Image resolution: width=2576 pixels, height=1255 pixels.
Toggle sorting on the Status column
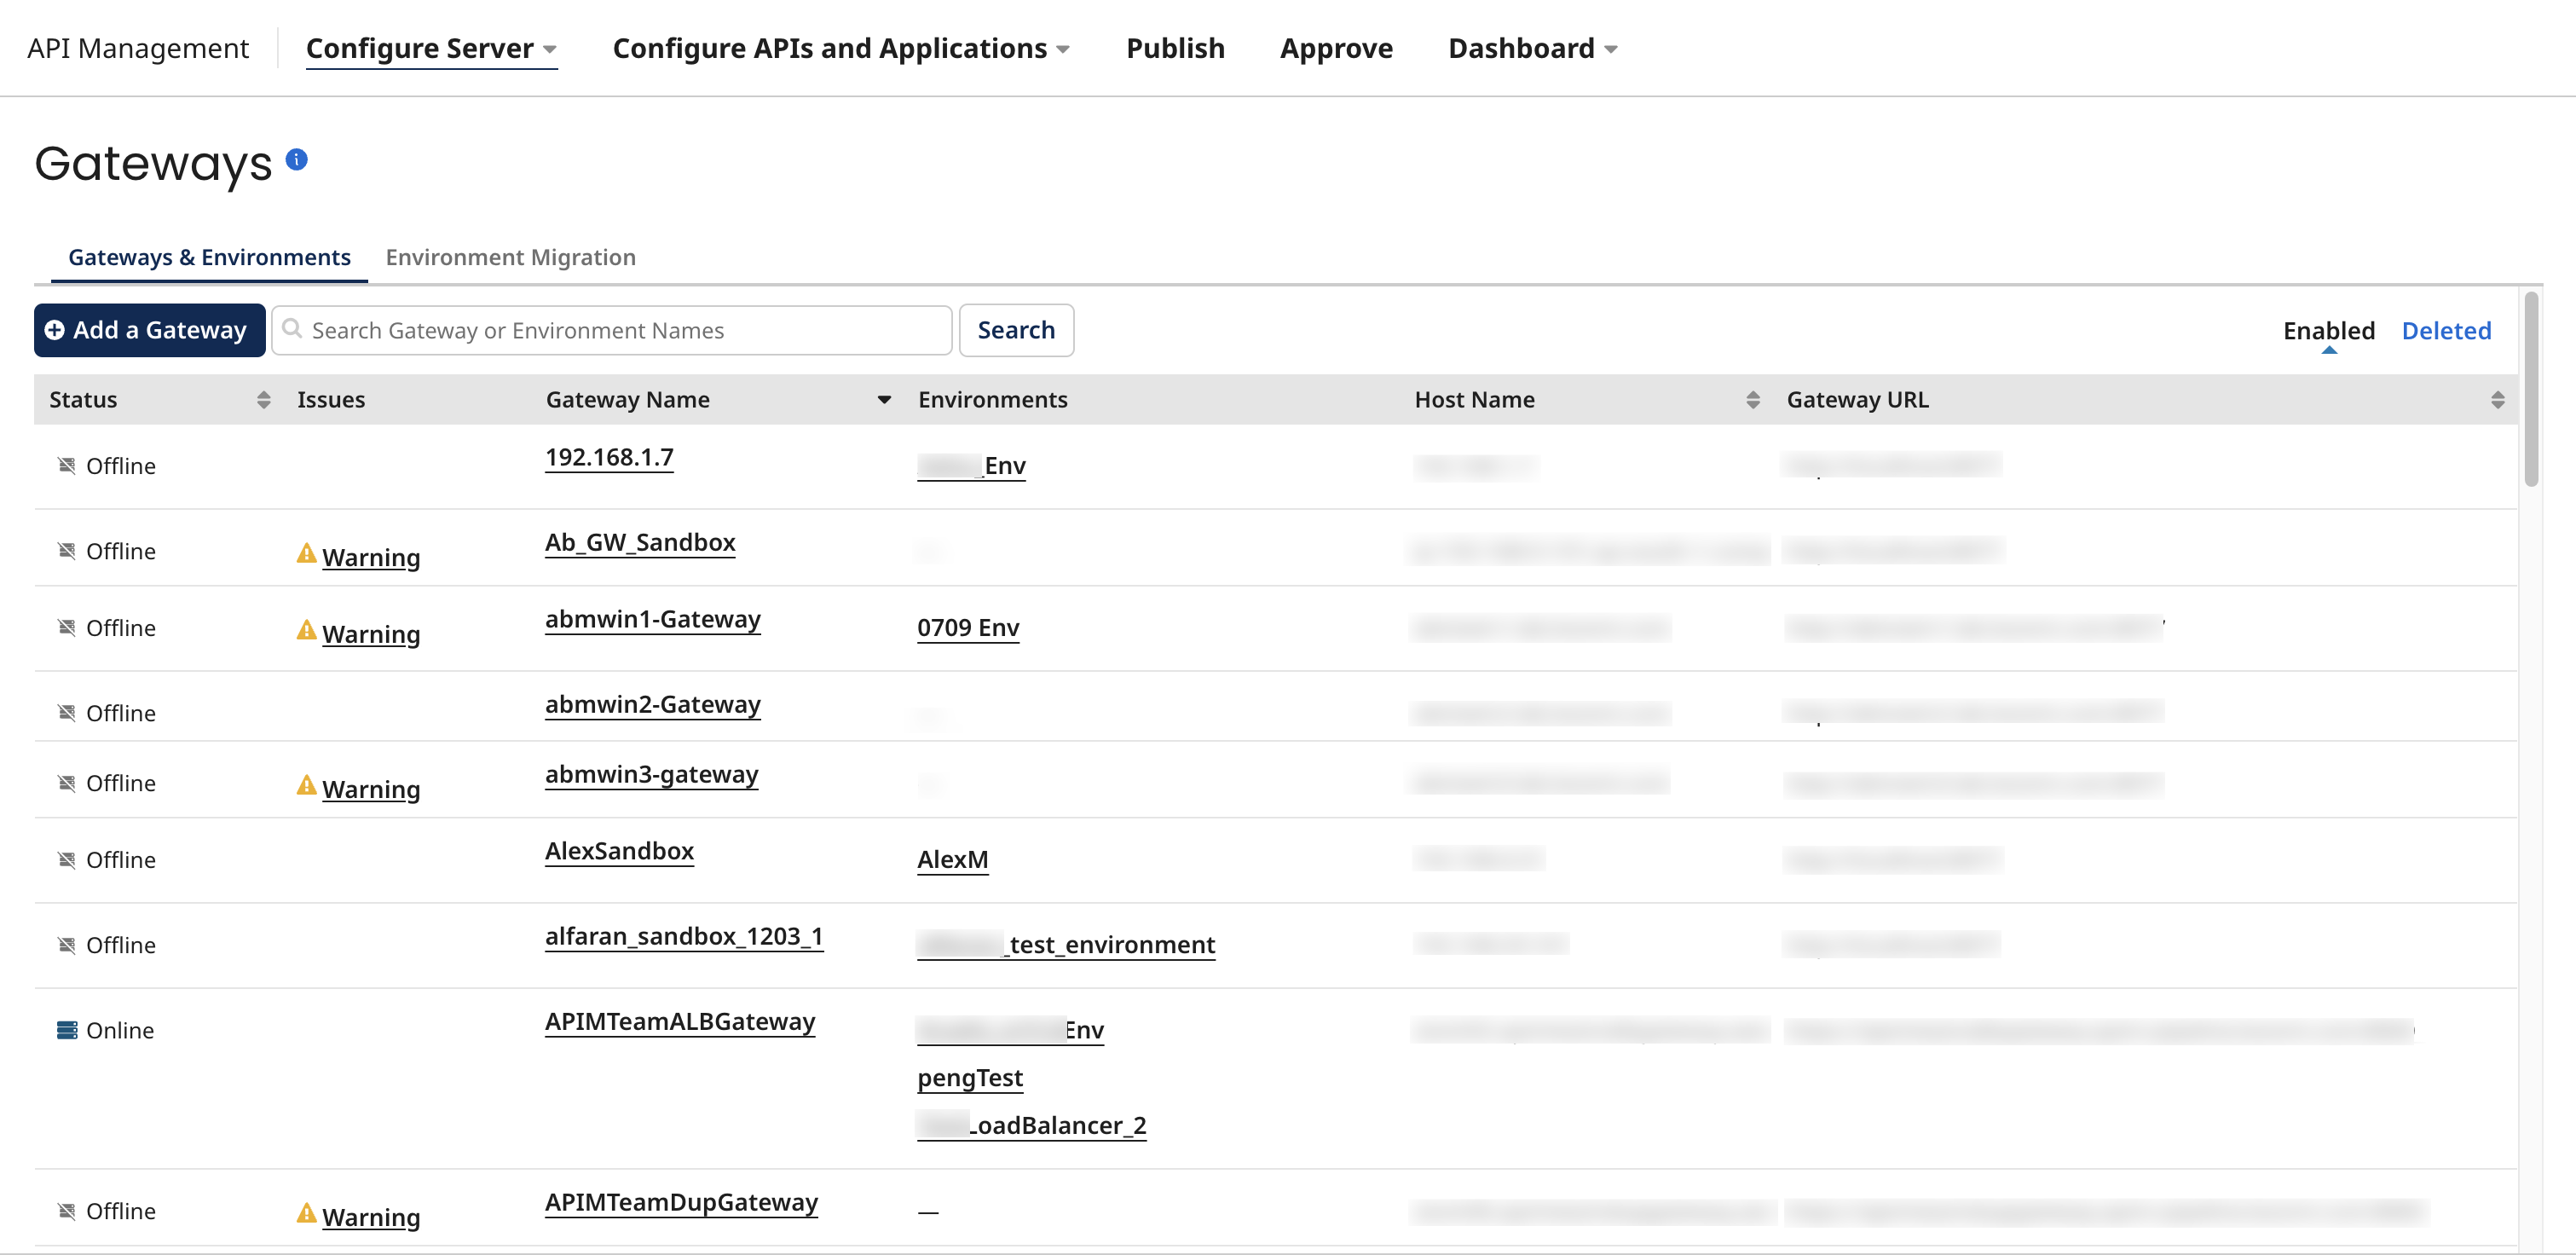264,399
